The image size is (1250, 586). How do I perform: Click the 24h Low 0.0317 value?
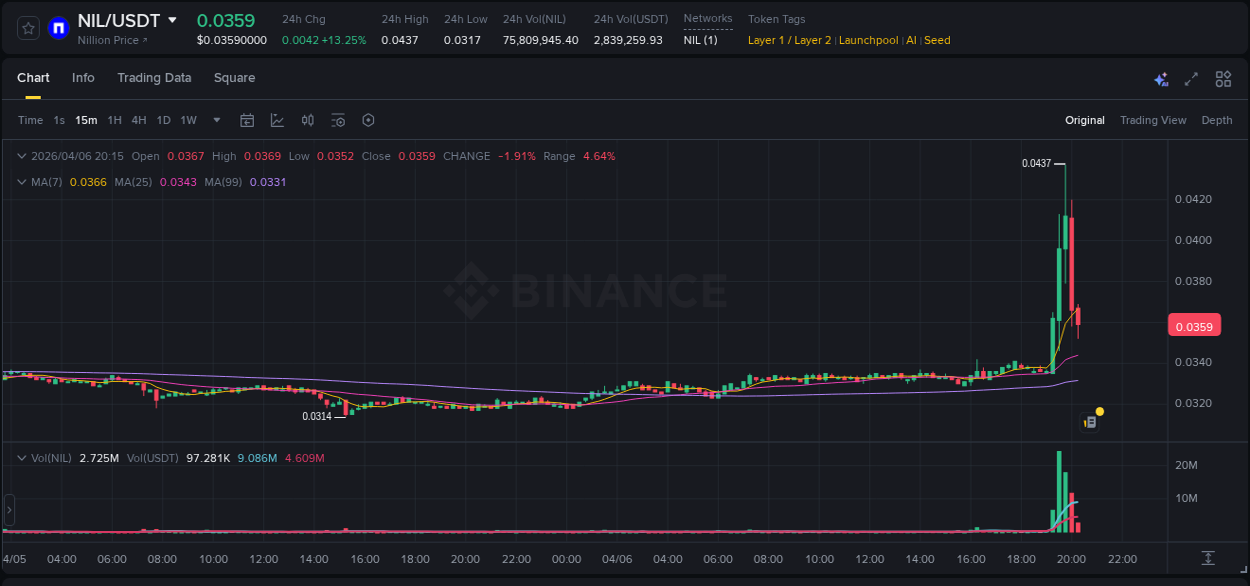point(462,40)
